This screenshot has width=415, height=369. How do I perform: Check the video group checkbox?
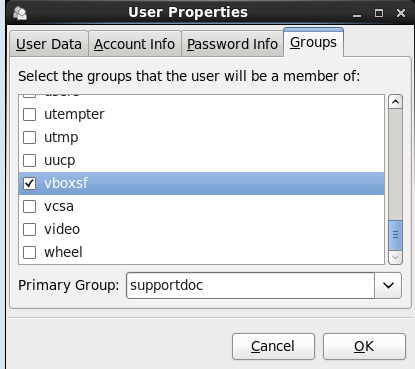coord(29,229)
